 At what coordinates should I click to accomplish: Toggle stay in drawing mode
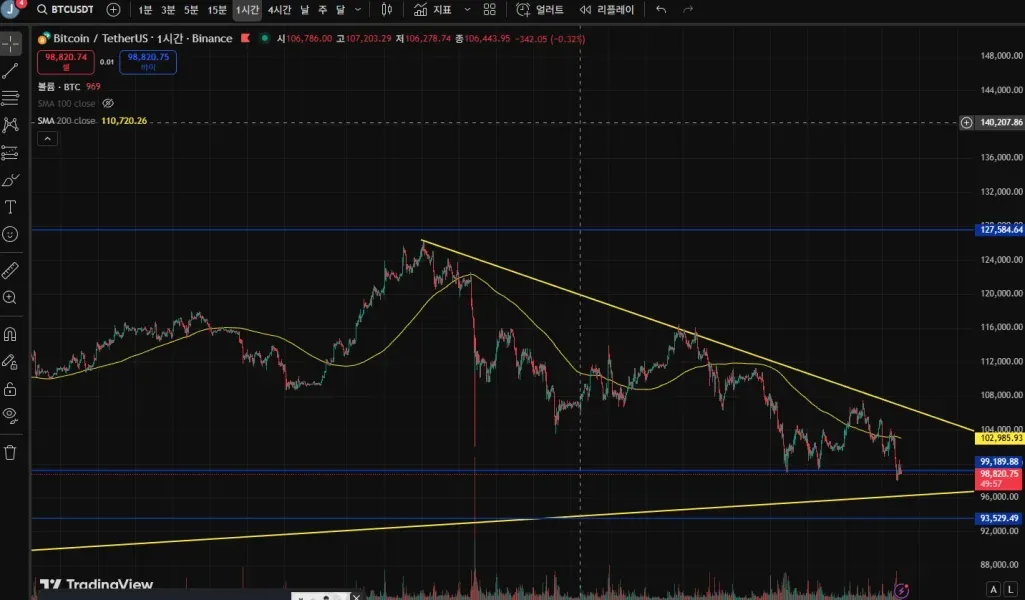[10, 361]
